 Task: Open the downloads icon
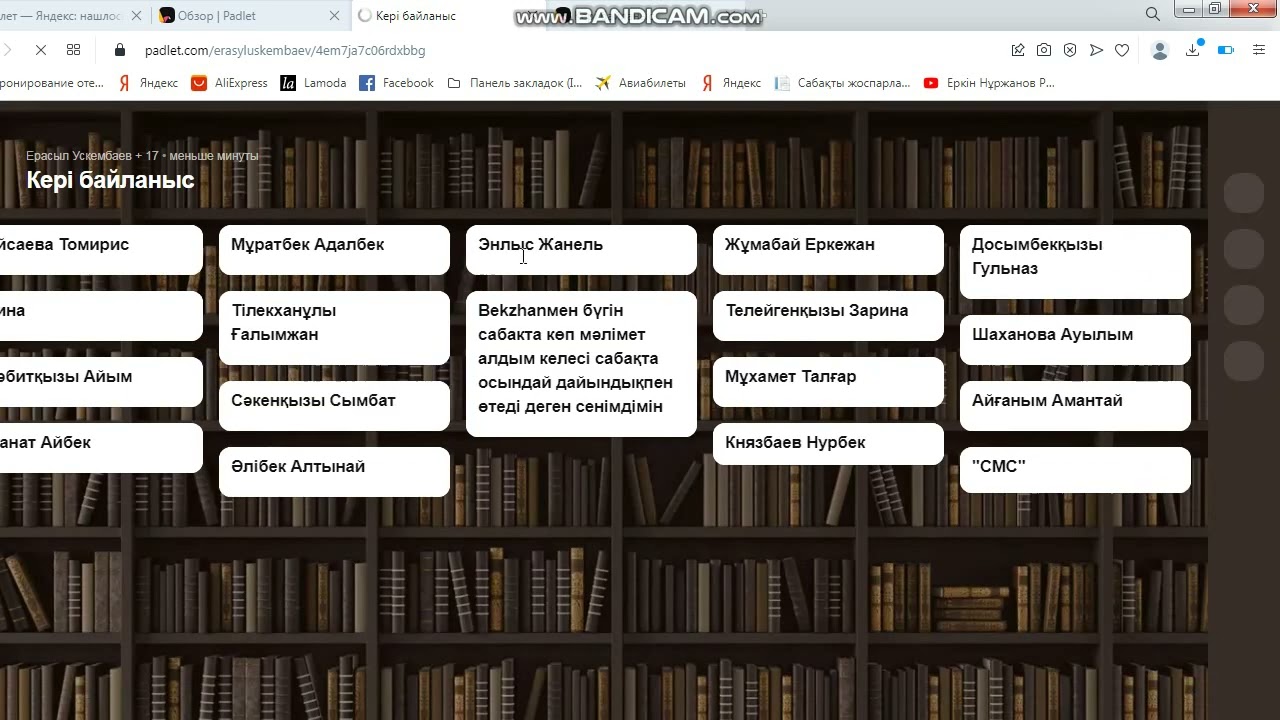click(x=1192, y=50)
